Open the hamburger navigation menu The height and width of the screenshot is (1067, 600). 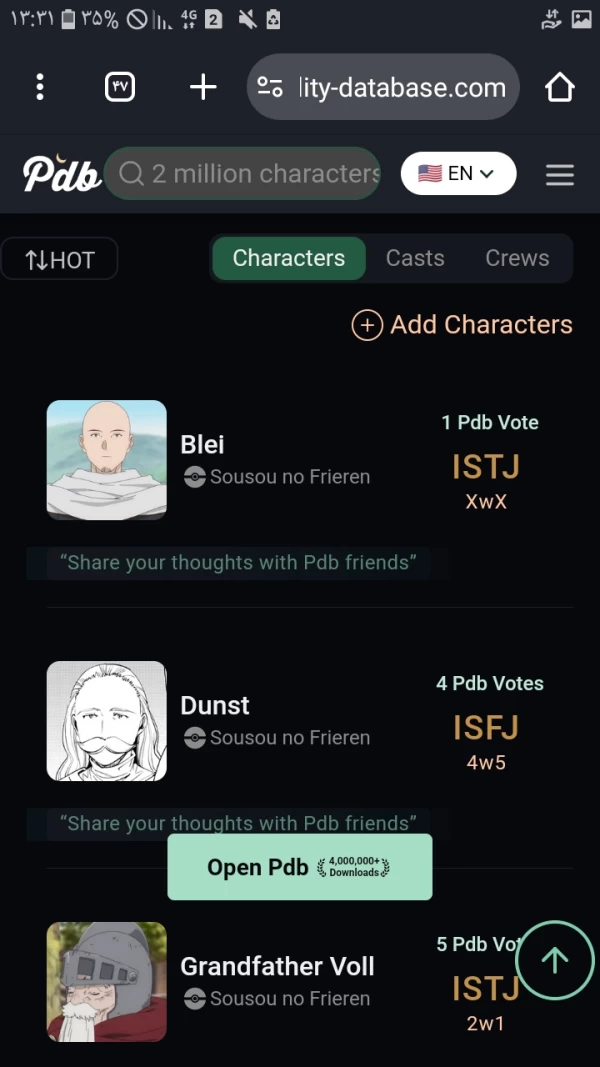point(560,175)
